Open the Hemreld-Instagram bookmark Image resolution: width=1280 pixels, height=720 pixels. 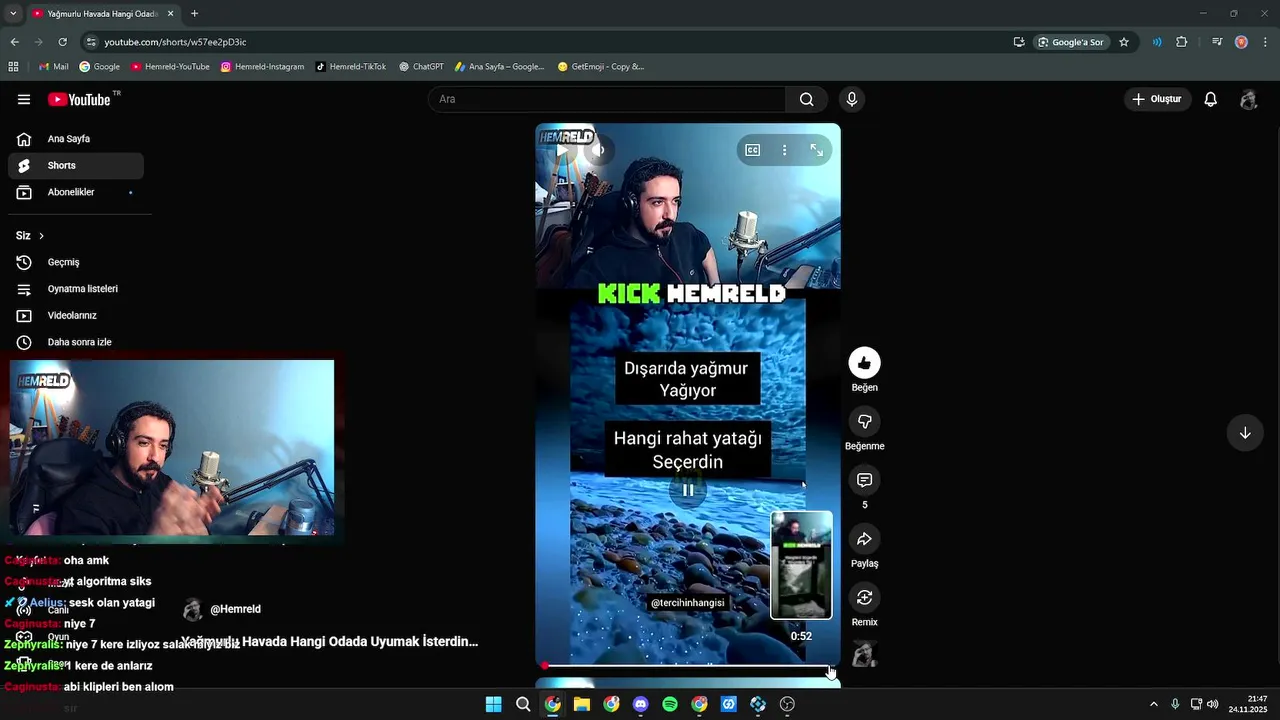262,67
